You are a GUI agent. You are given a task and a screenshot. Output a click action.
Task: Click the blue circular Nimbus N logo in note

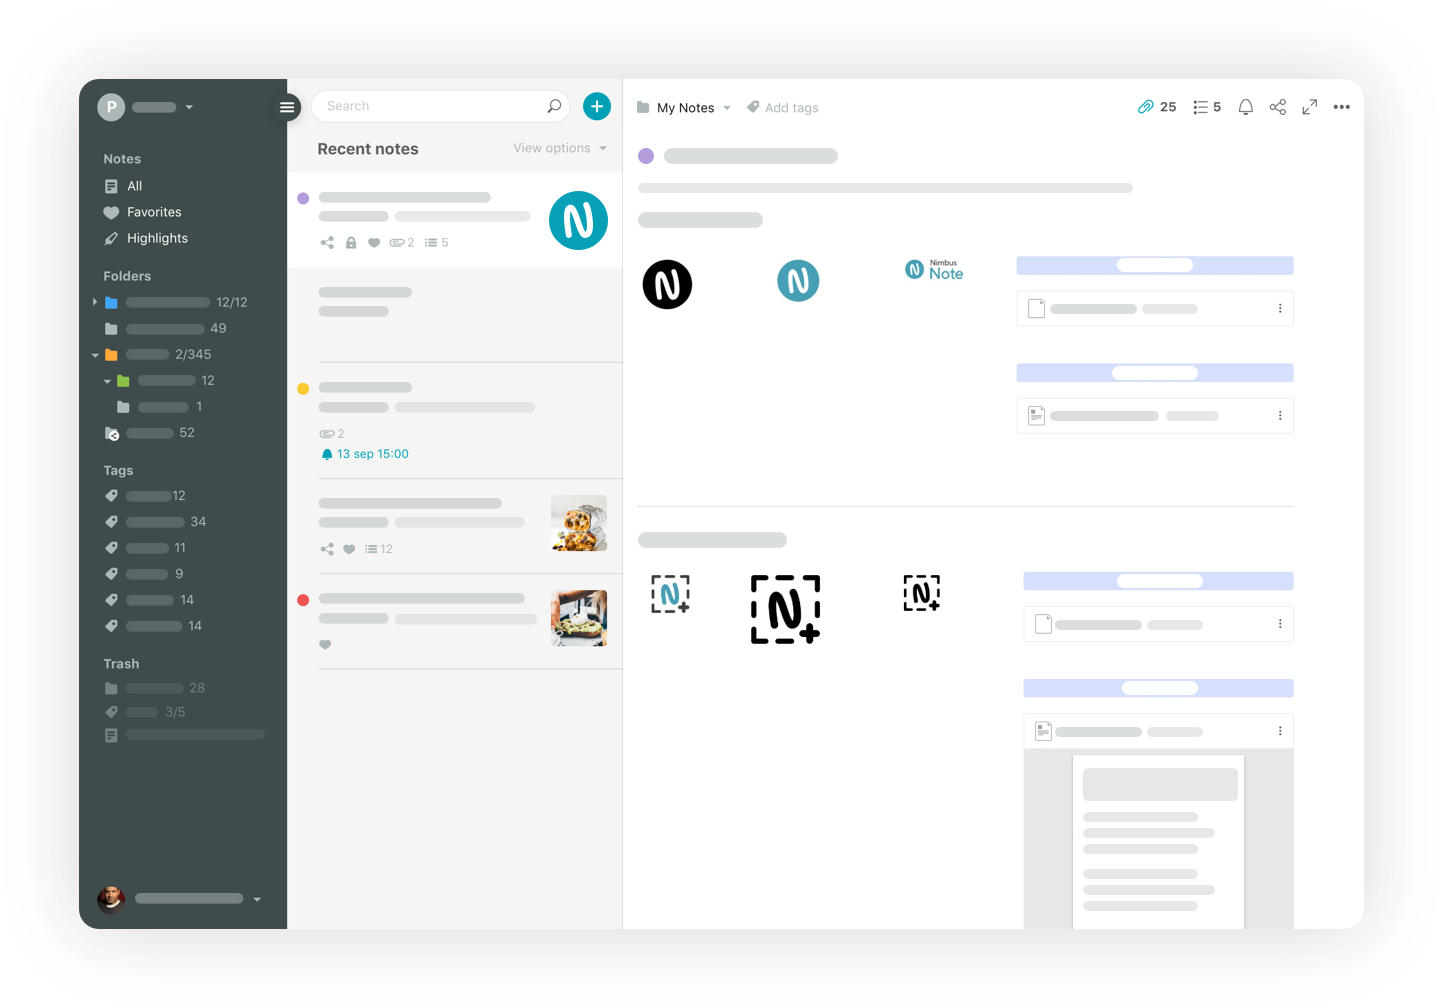[x=798, y=281]
